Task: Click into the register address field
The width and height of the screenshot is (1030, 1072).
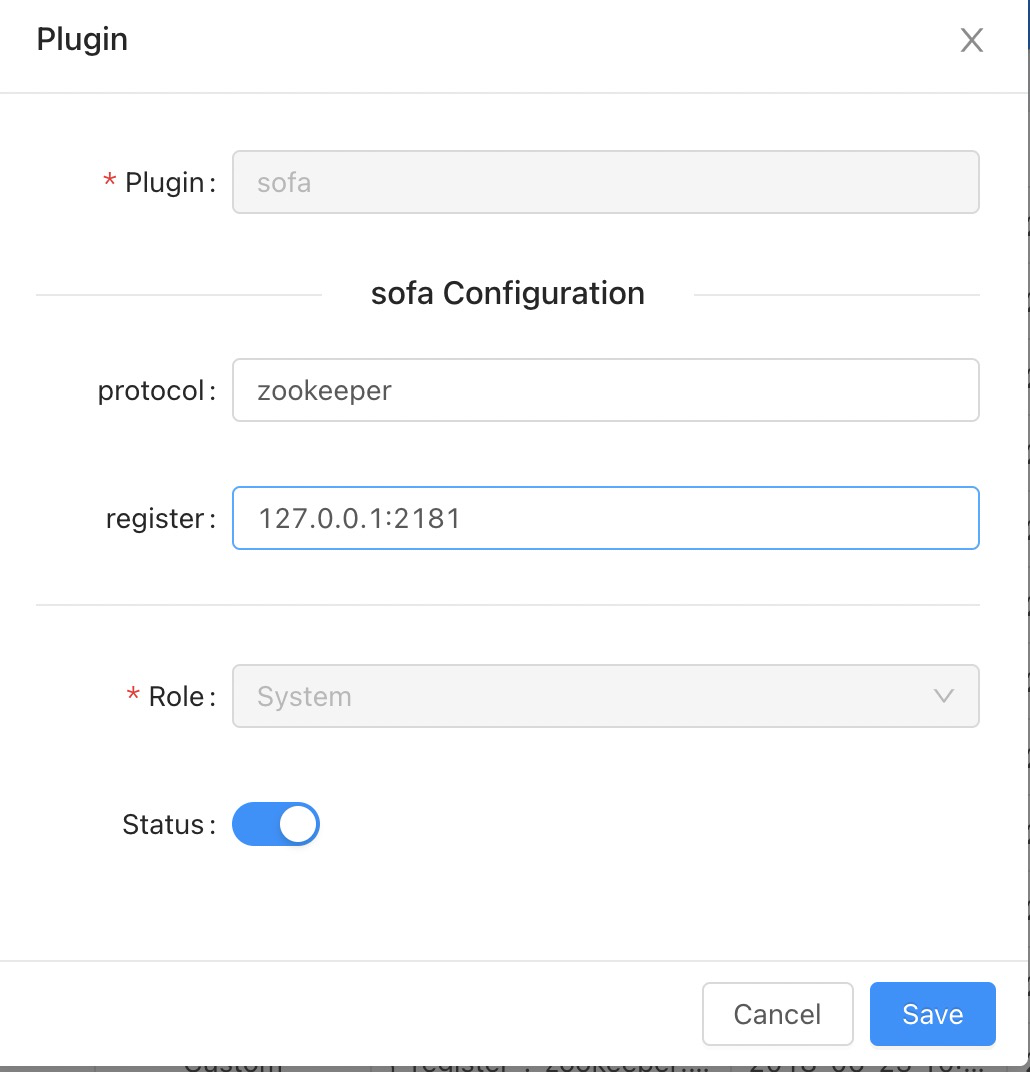Action: (x=604, y=518)
